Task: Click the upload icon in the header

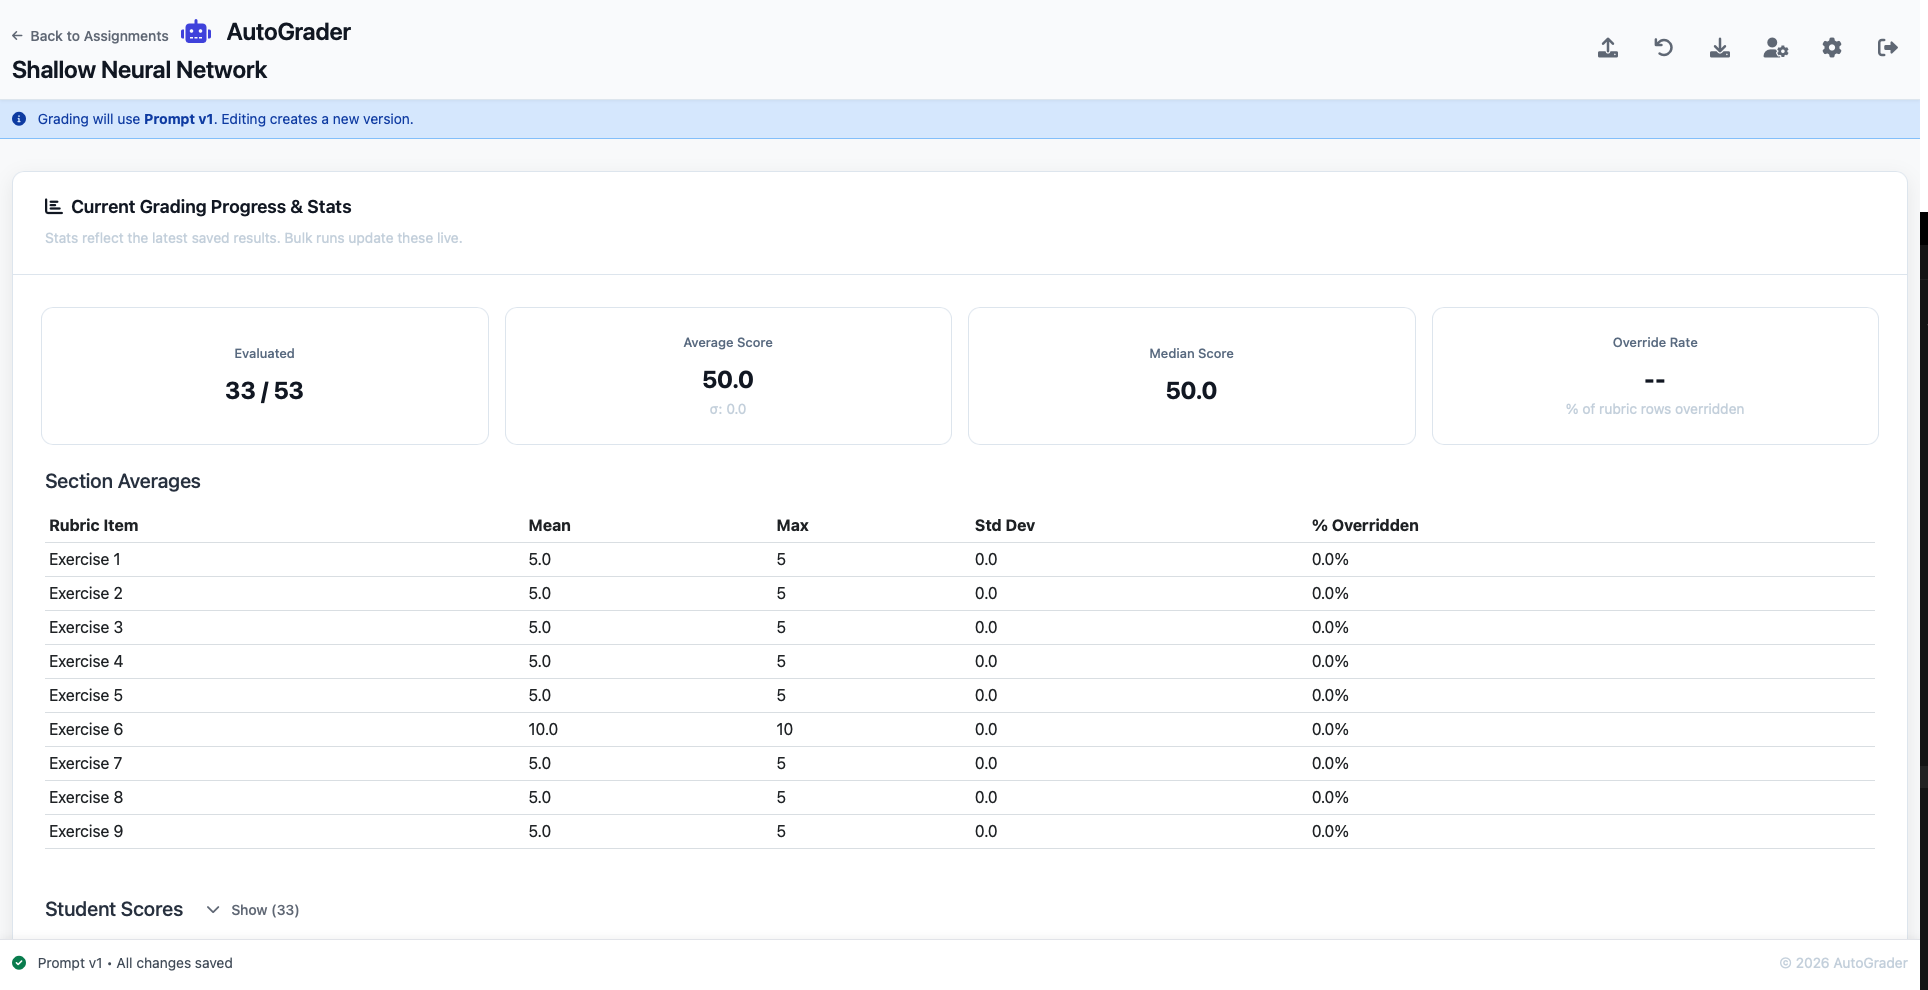Action: click(1607, 48)
